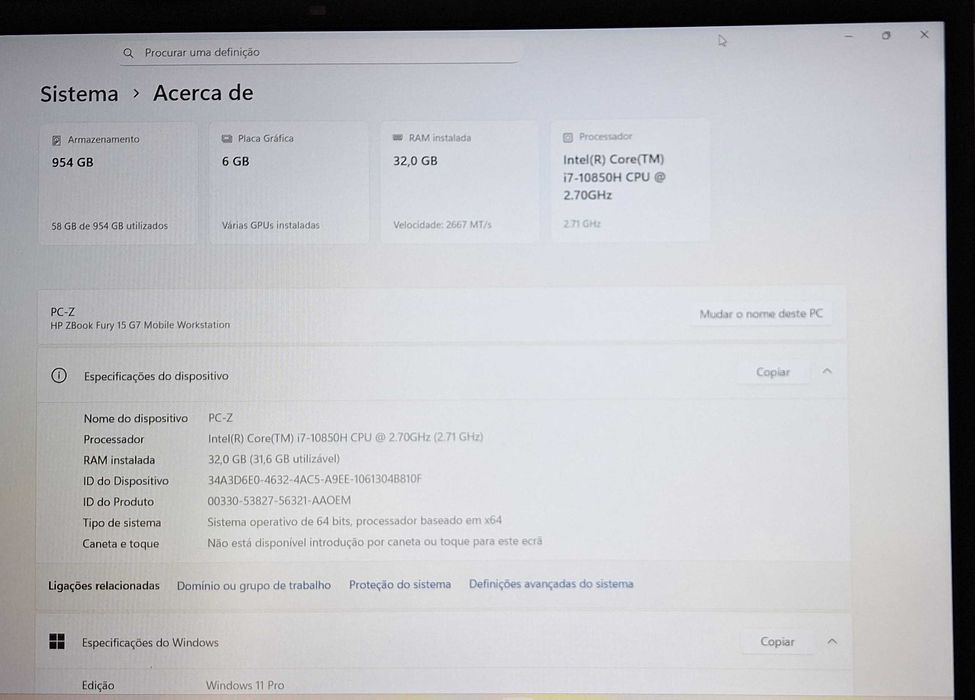Viewport: 975px width, 700px height.
Task: Select the '32,0 GB' RAM card value
Action: (x=415, y=161)
